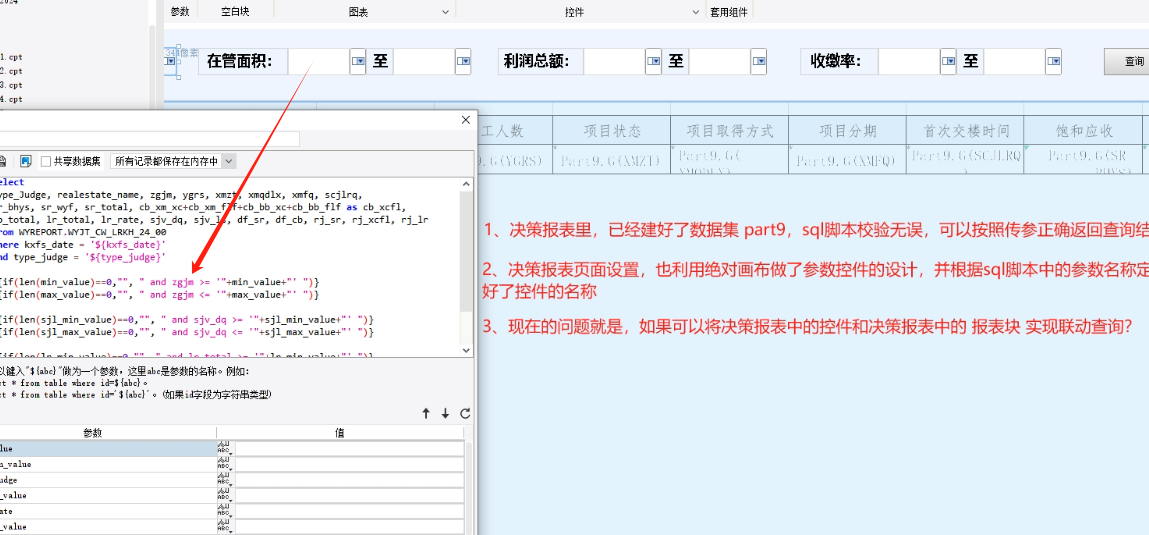Select the 项目取得方式 header cell
Screen dimensions: 1149x535
pos(729,130)
